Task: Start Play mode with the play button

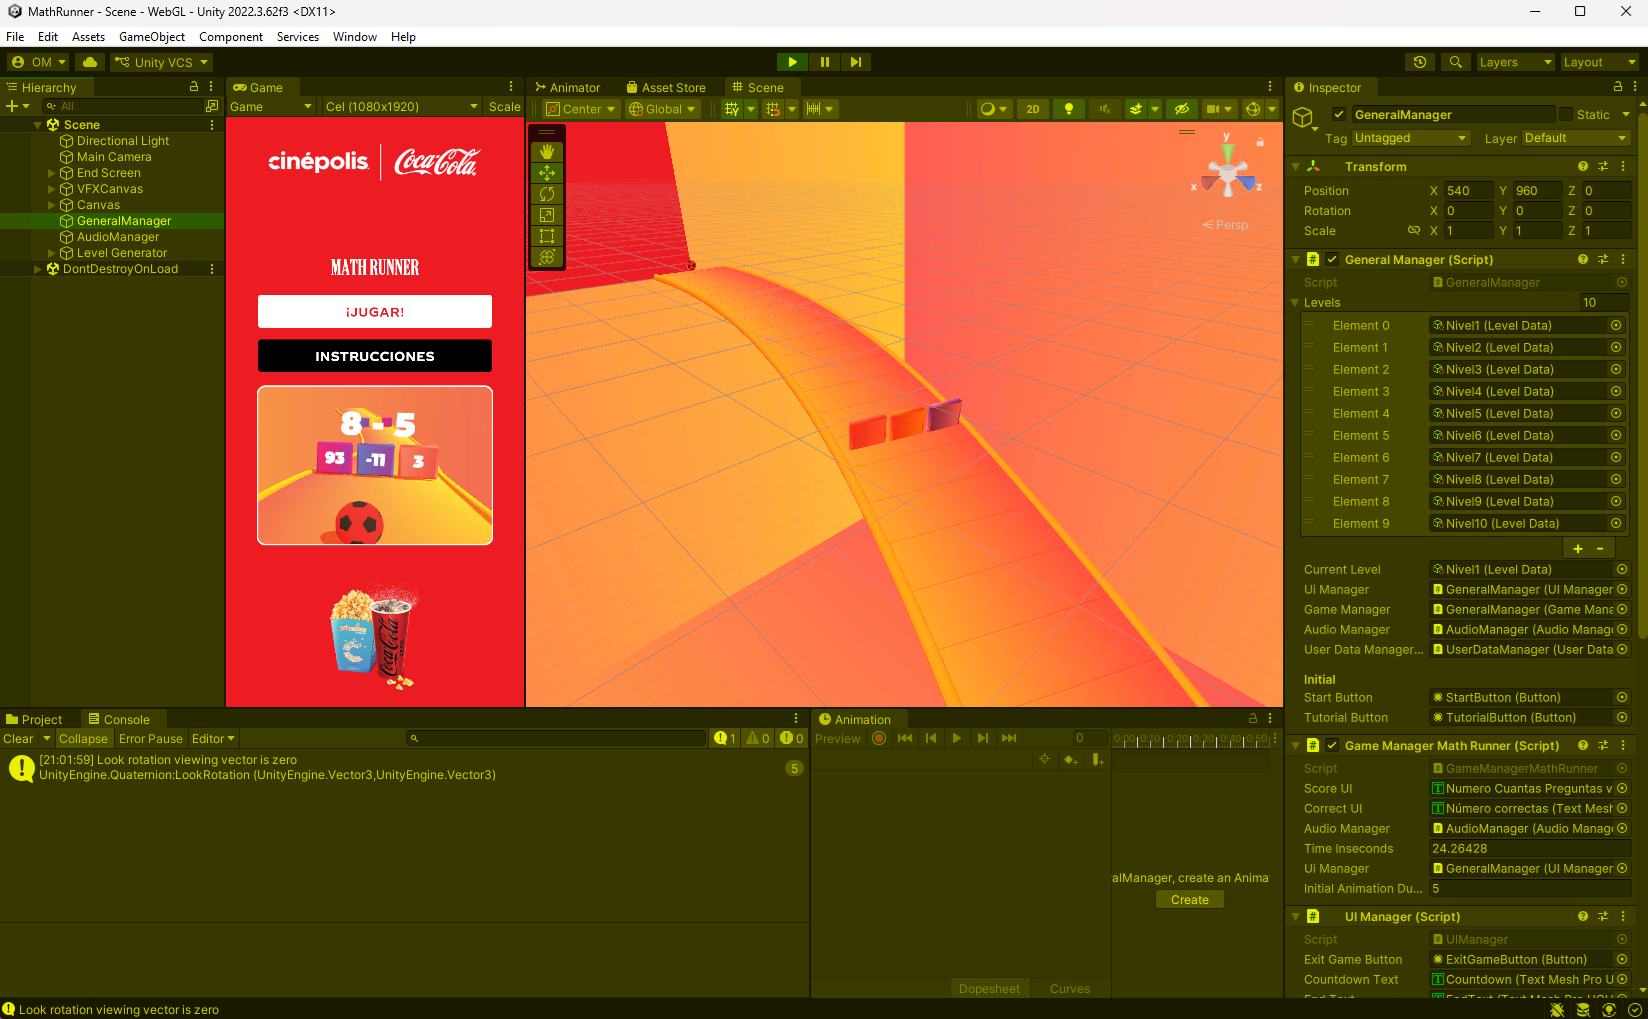Action: pos(792,62)
